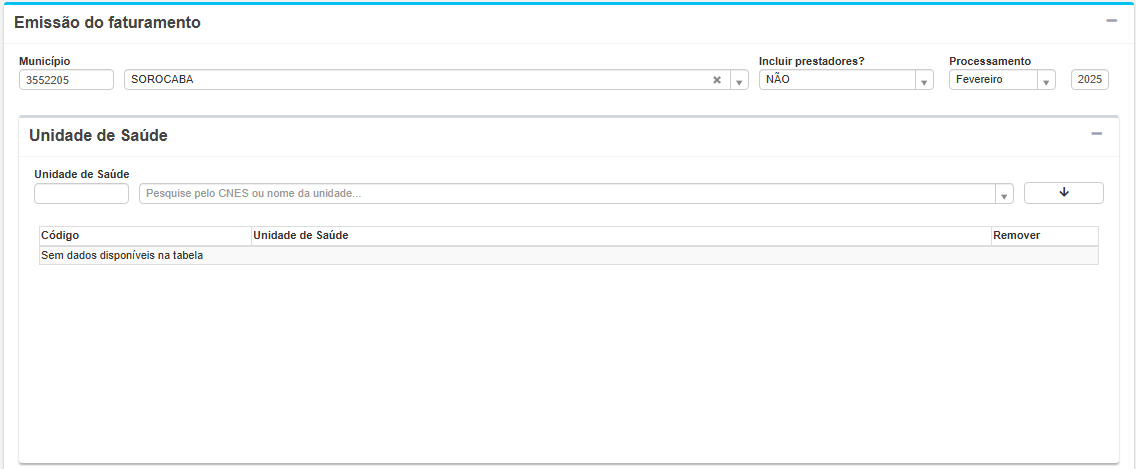This screenshot has width=1136, height=469.
Task: Click the Emissão do faturamento panel title
Action: coord(107,22)
